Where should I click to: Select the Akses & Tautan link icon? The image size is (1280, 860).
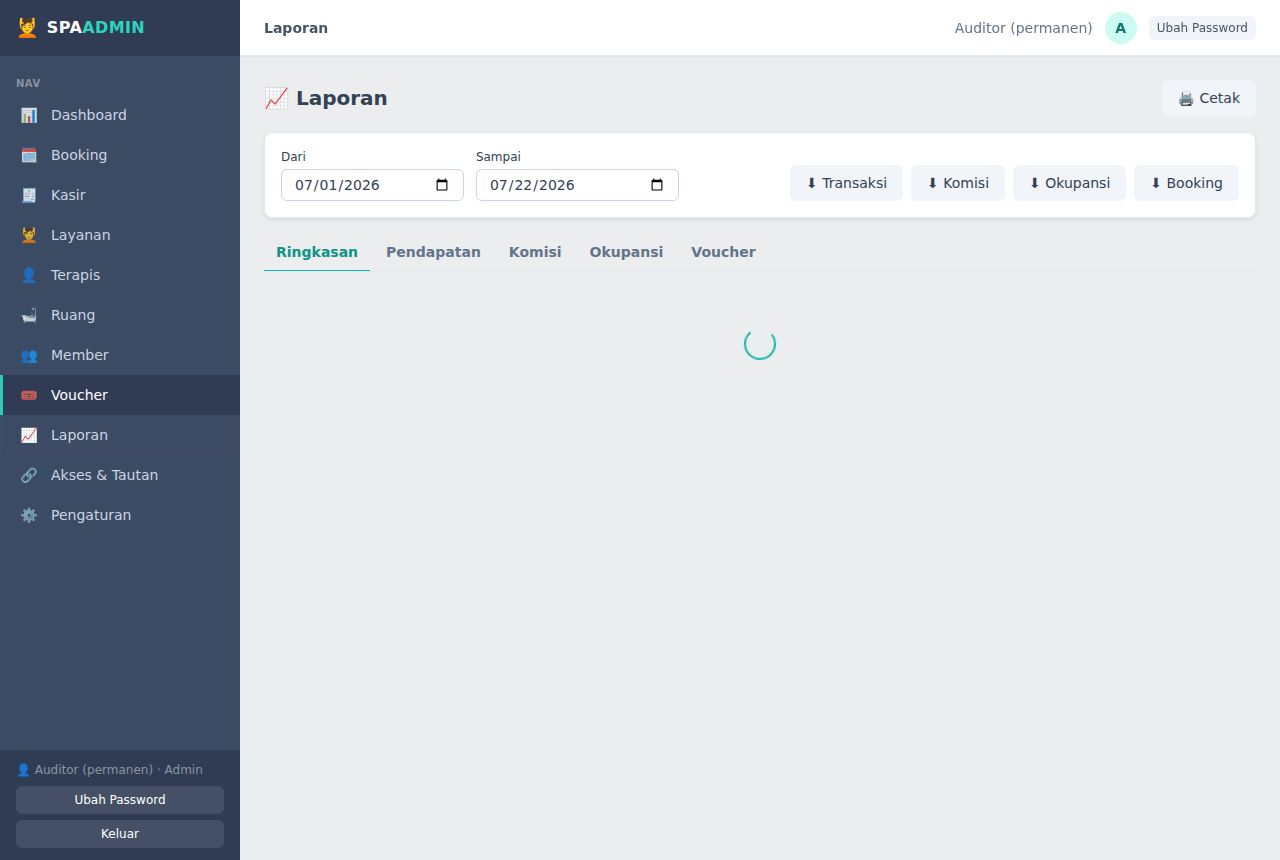pos(29,475)
